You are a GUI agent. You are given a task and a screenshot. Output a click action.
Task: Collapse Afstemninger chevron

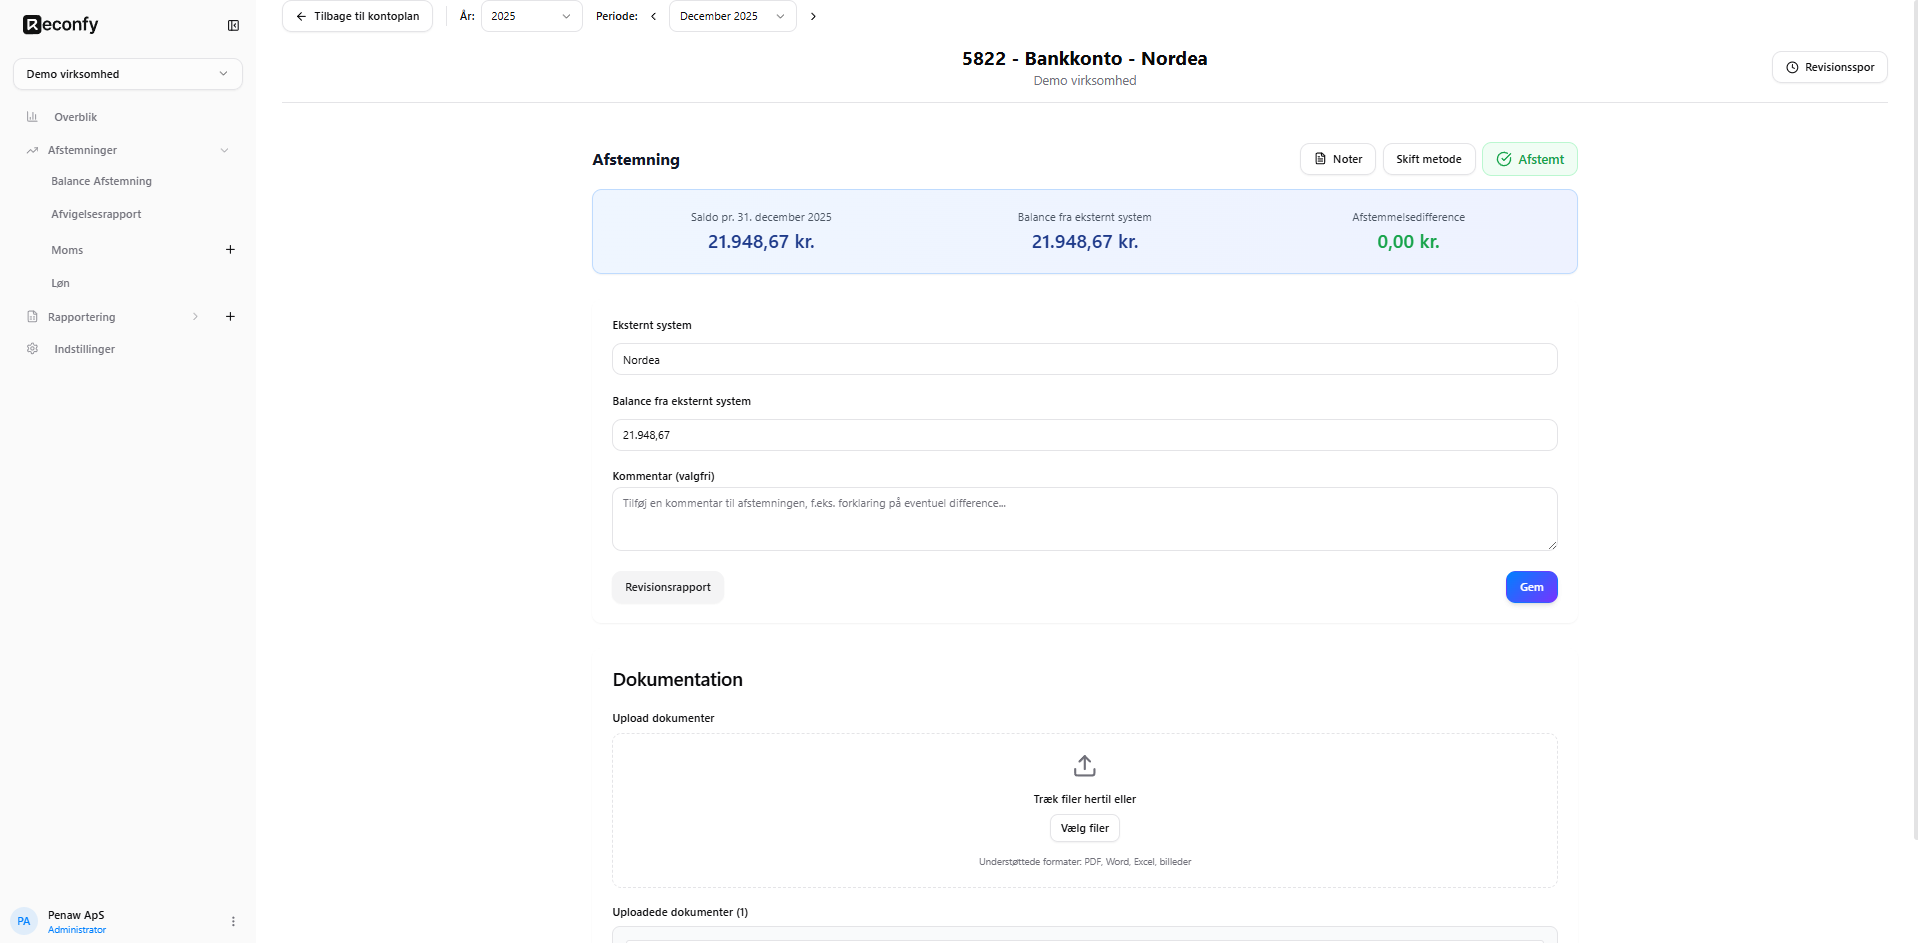[x=224, y=150]
